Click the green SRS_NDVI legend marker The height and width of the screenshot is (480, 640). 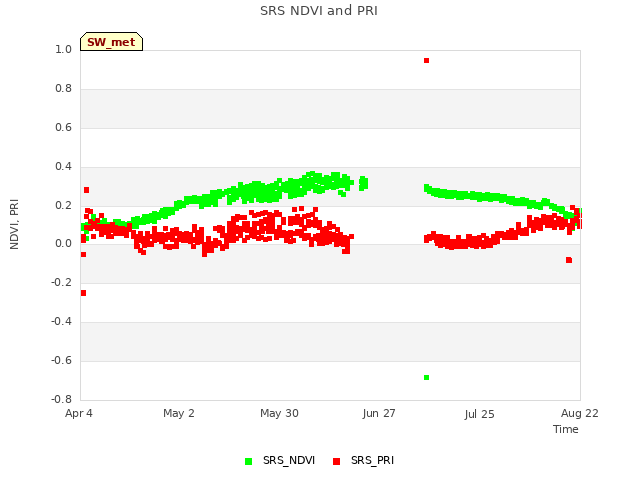pyautogui.click(x=248, y=462)
